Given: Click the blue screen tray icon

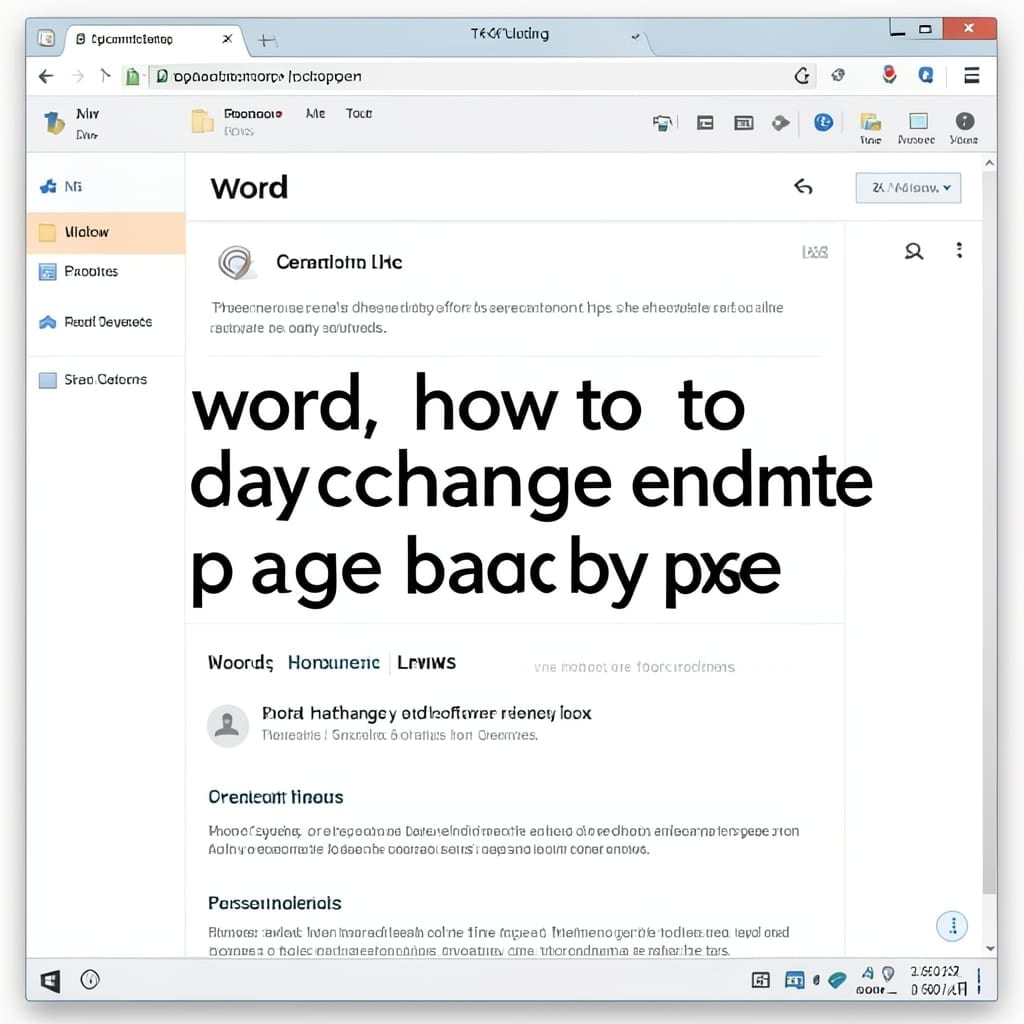Looking at the screenshot, I should pos(794,980).
